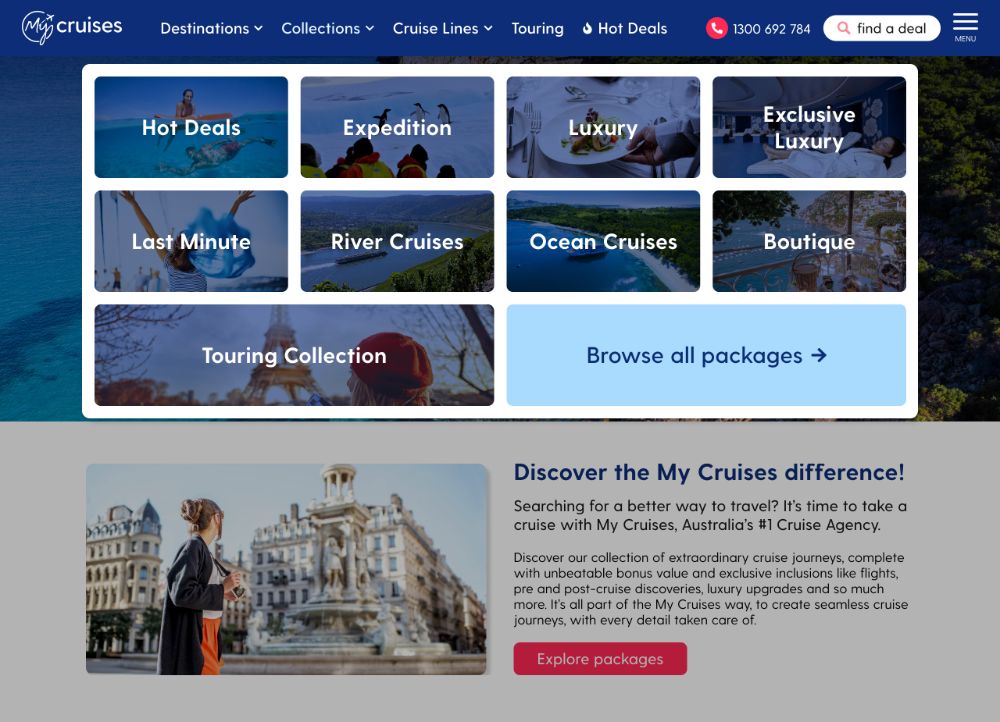This screenshot has height=722, width=1000.
Task: Open the Touring Collection tile
Action: pyautogui.click(x=294, y=355)
